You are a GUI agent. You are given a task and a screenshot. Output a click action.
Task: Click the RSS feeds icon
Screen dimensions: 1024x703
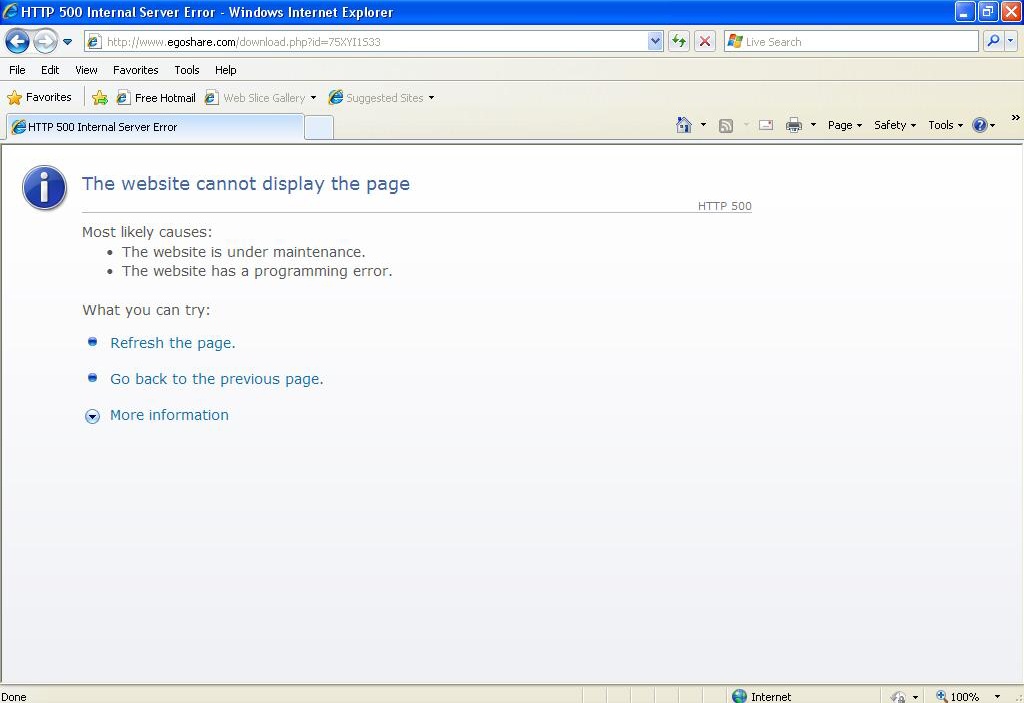point(726,125)
